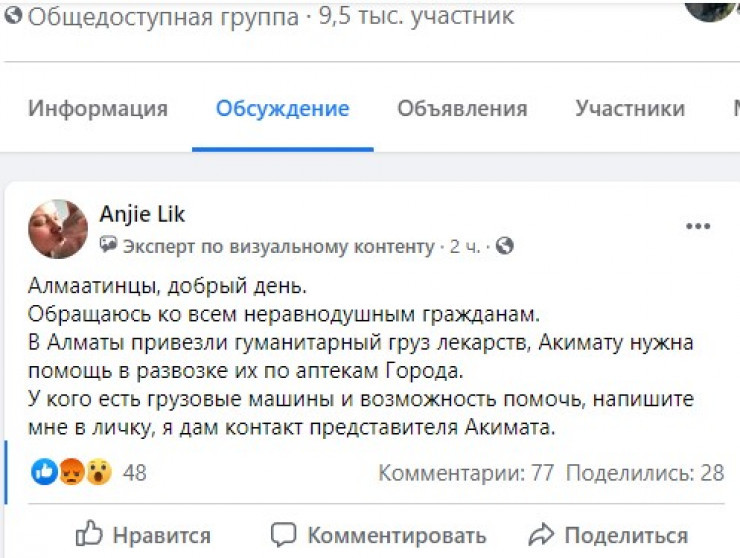Open Anjie Lik's profile picture
Image resolution: width=740 pixels, height=558 pixels.
[x=58, y=229]
